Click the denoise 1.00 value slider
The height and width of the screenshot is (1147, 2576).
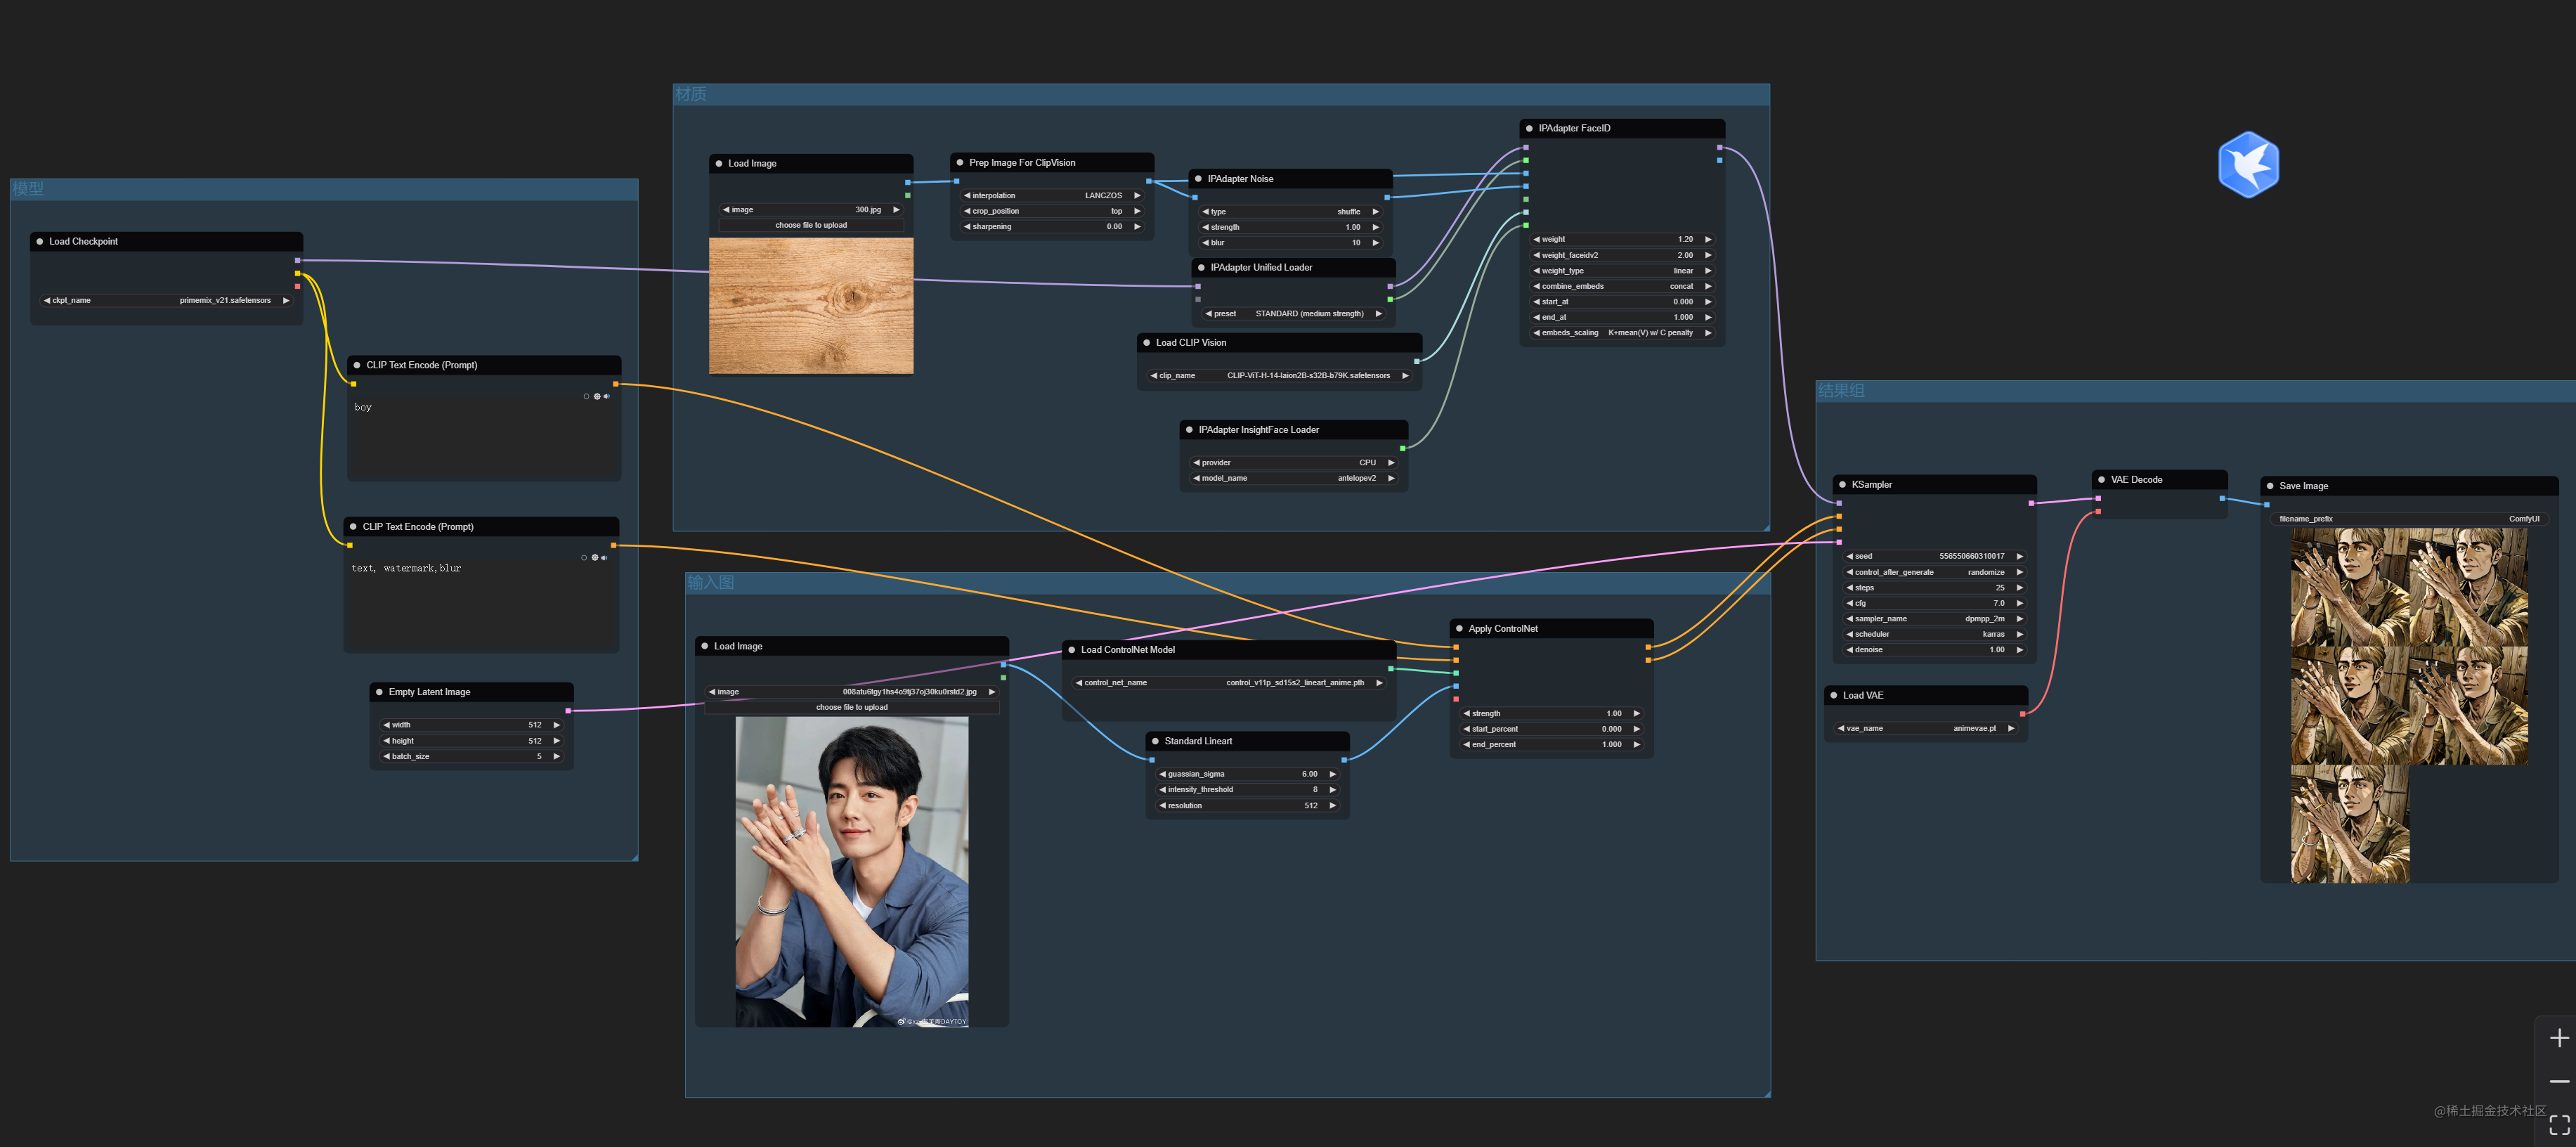point(1934,649)
